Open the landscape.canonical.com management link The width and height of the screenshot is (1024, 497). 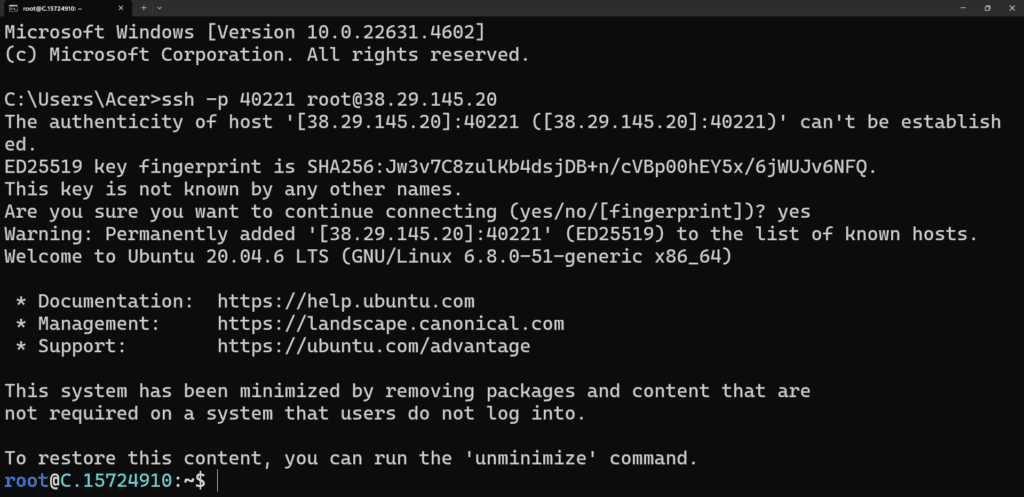point(390,324)
